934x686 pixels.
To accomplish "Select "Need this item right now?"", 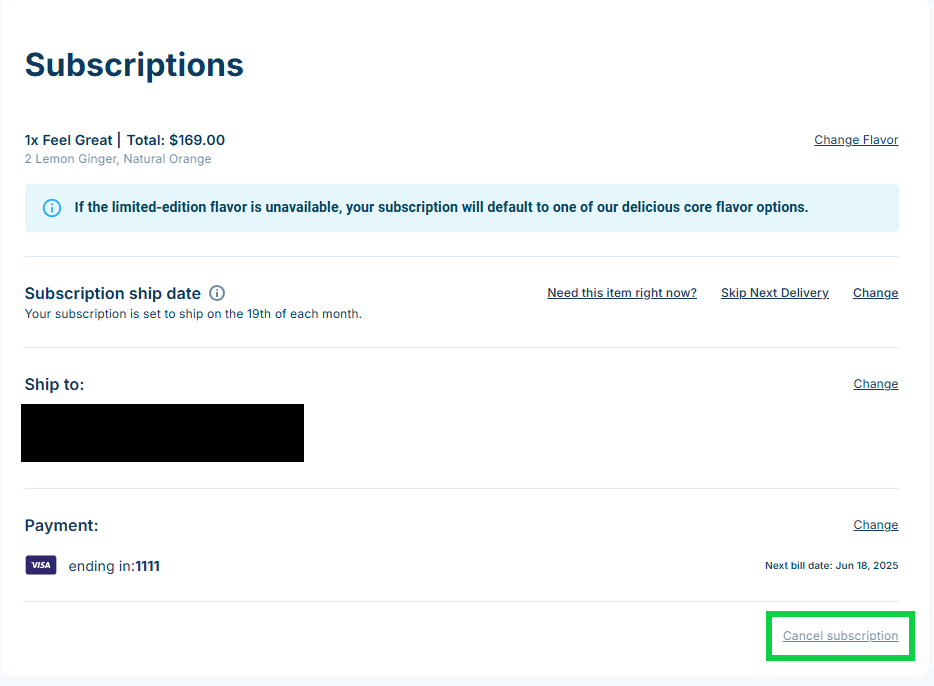I will coord(622,293).
